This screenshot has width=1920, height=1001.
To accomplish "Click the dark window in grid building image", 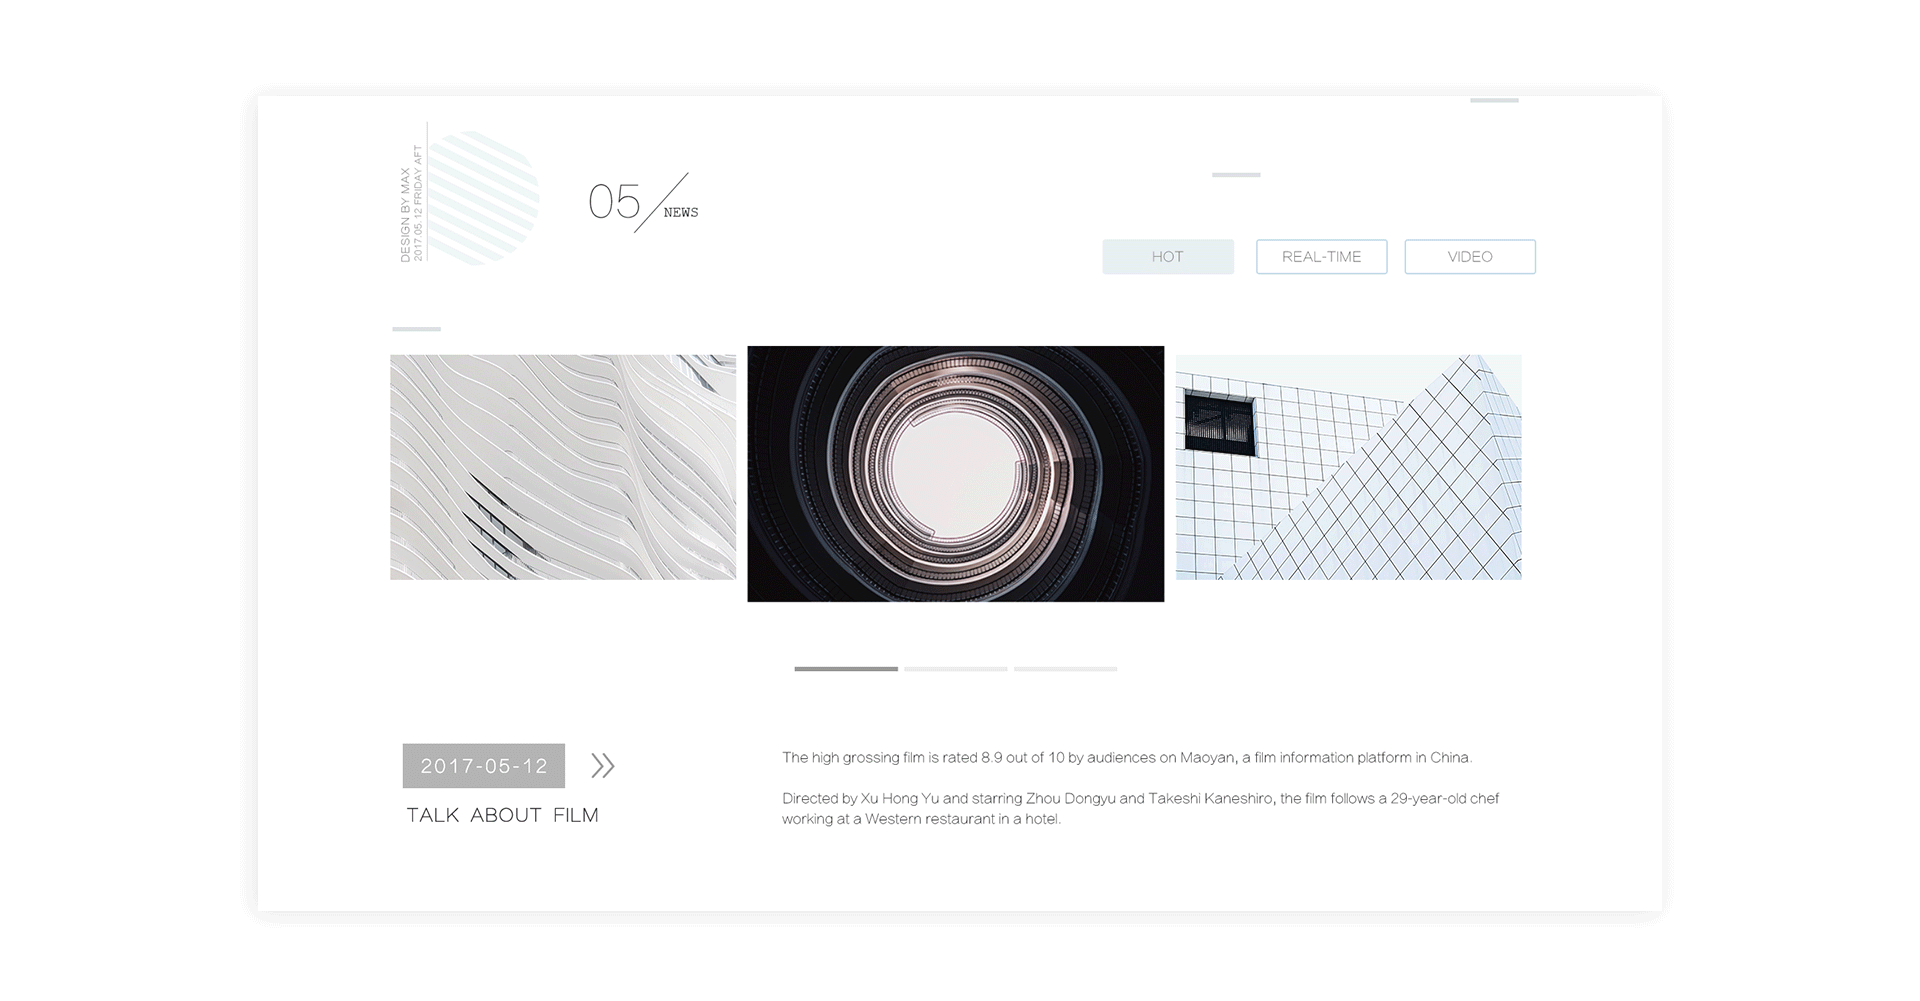I will click(x=1219, y=424).
